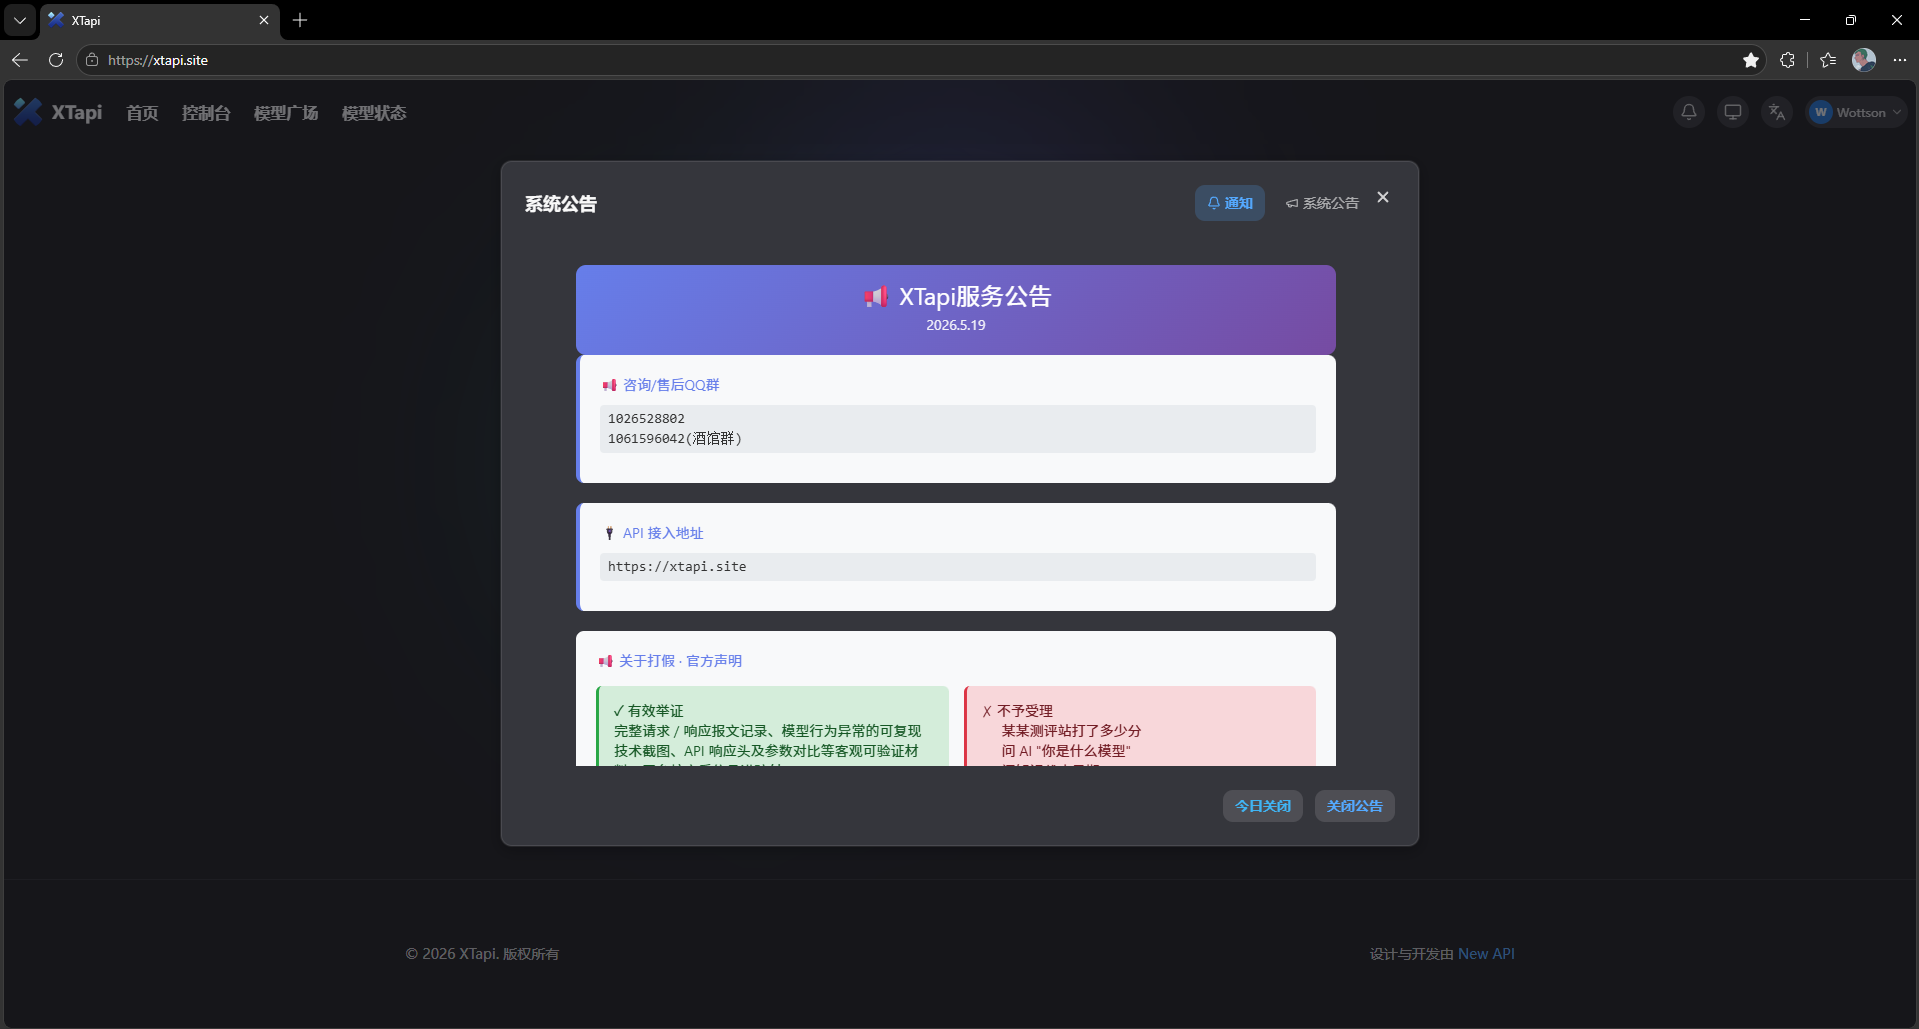The height and width of the screenshot is (1029, 1919).
Task: Close the 系统公告 dialog with the X
Action: click(x=1383, y=197)
